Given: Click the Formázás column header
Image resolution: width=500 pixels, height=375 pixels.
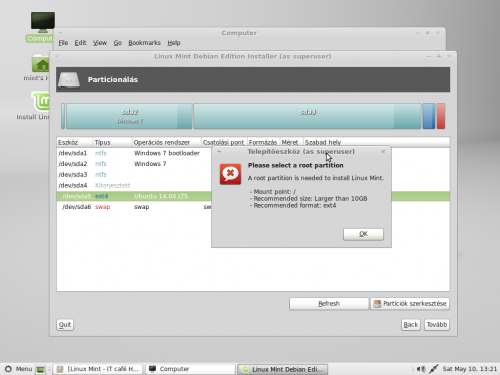Looking at the screenshot, I should coord(263,142).
